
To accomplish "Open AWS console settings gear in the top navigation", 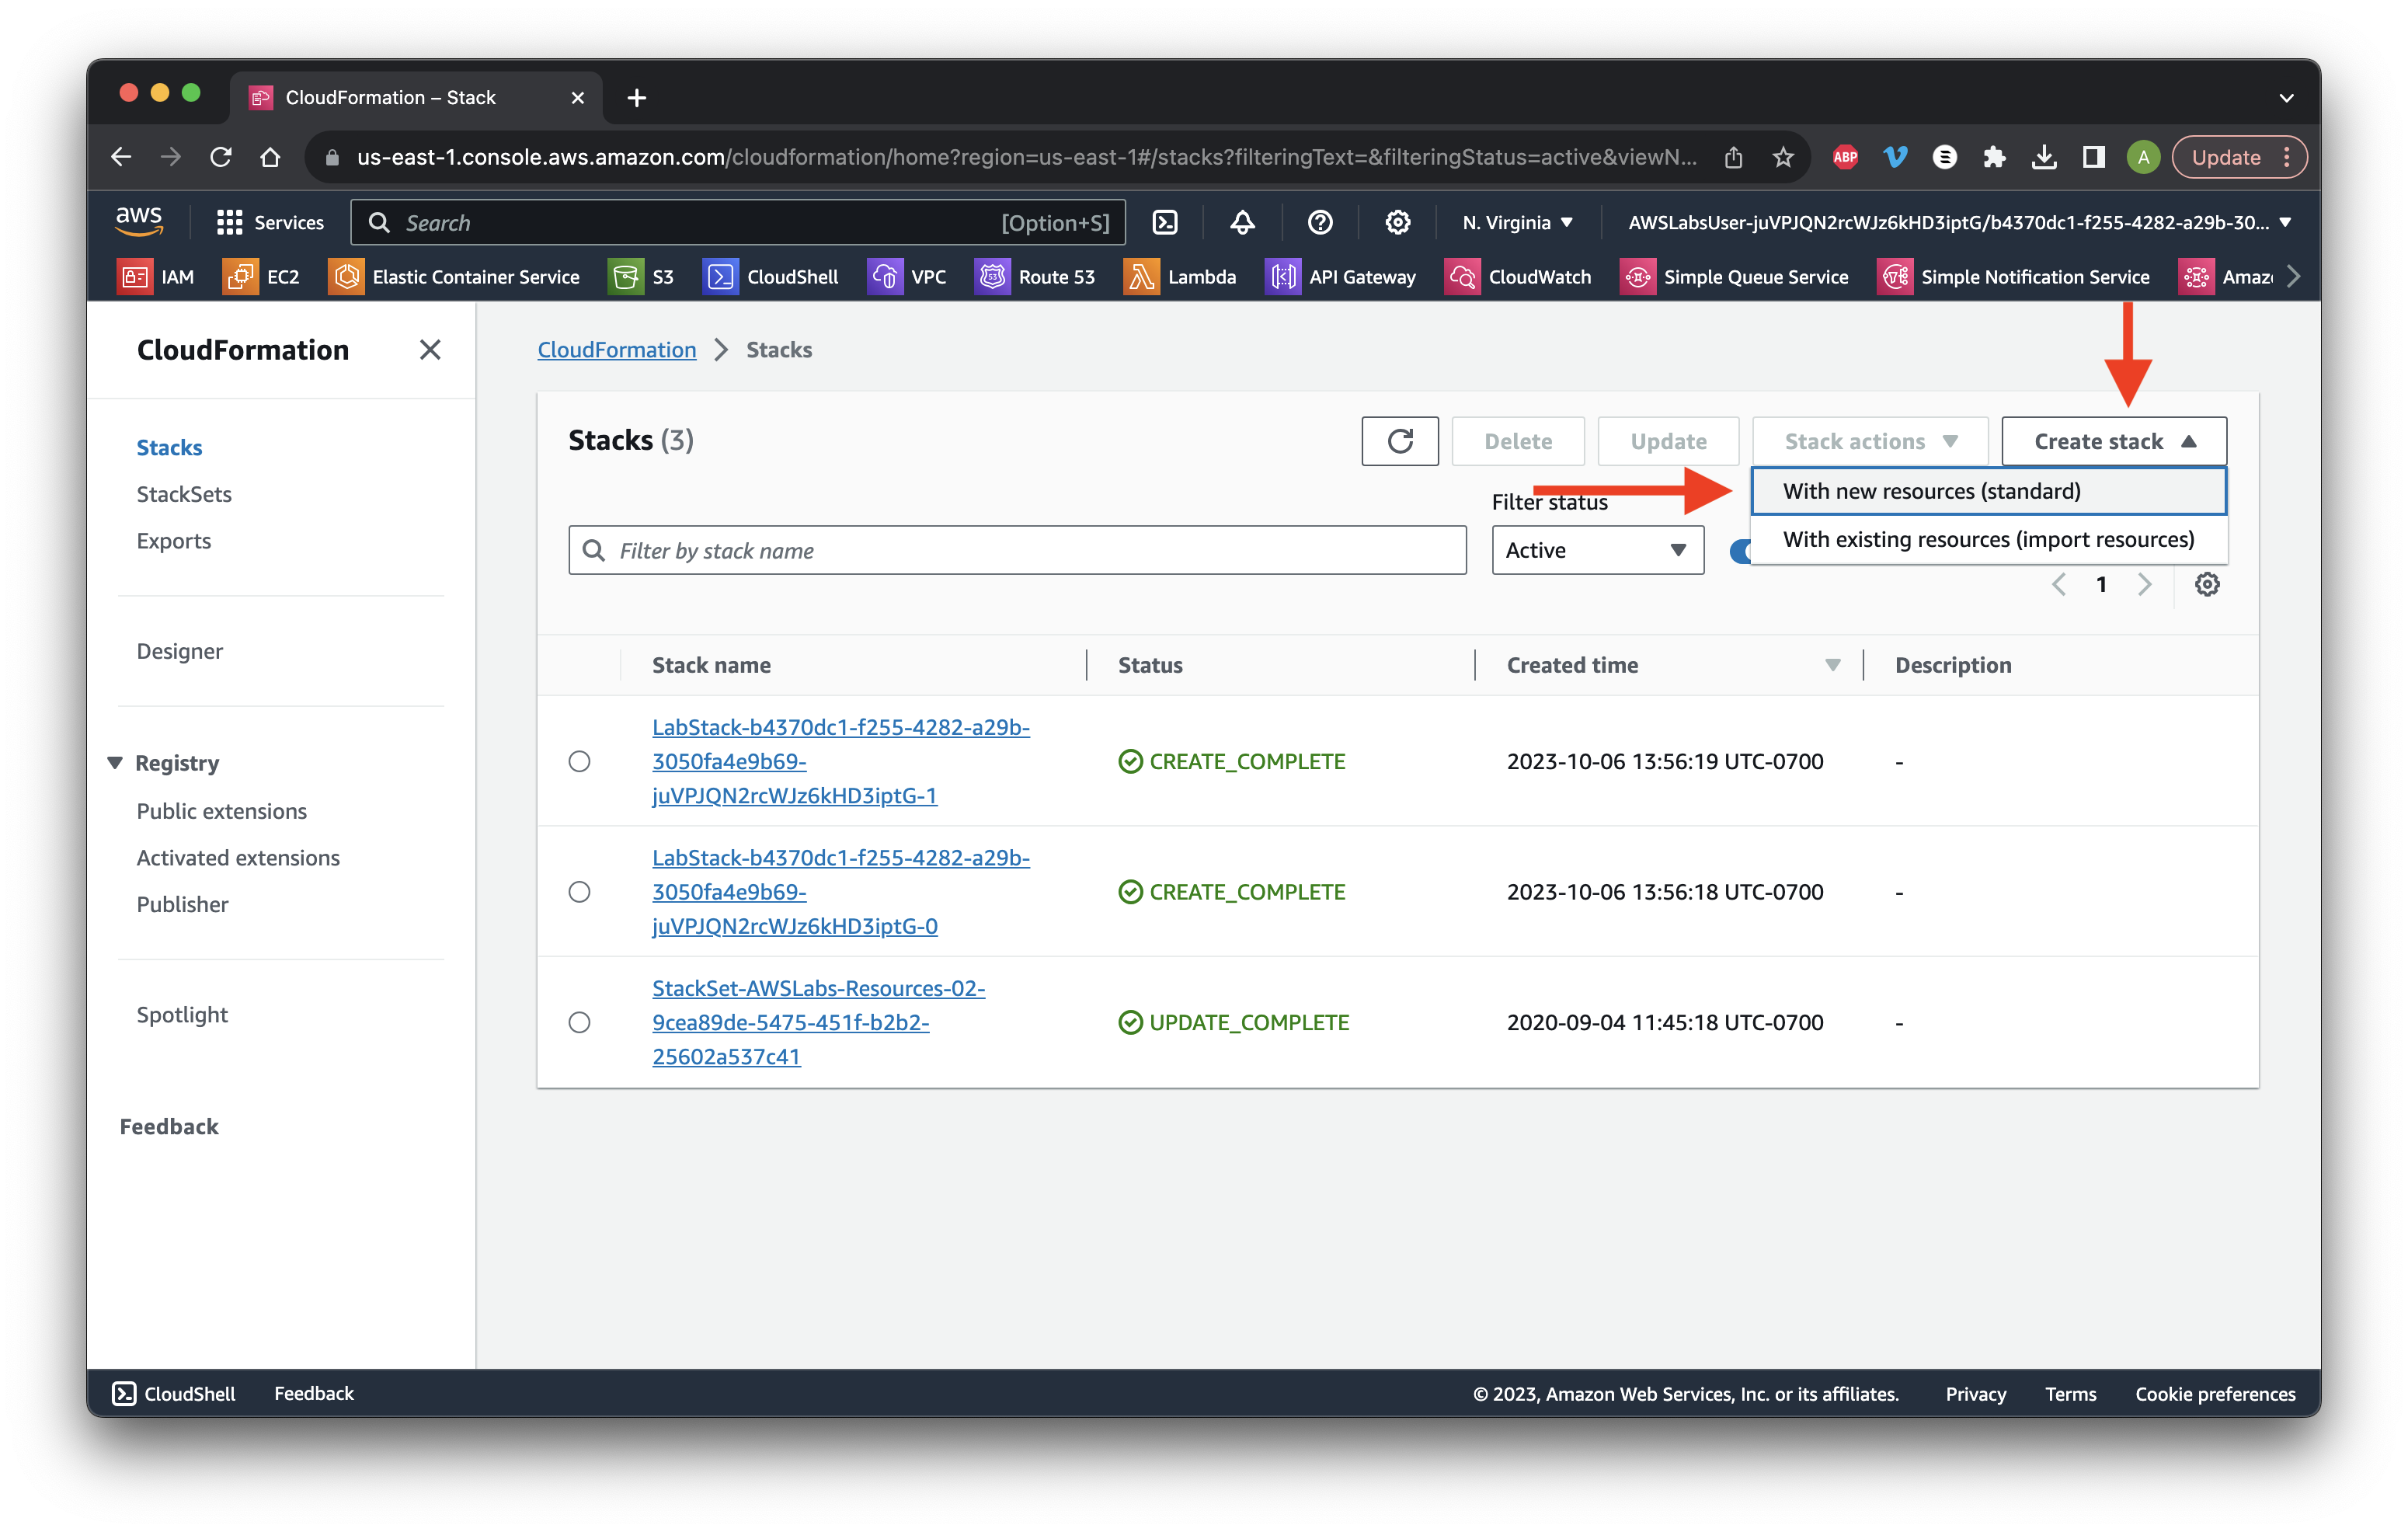I will pos(1397,222).
